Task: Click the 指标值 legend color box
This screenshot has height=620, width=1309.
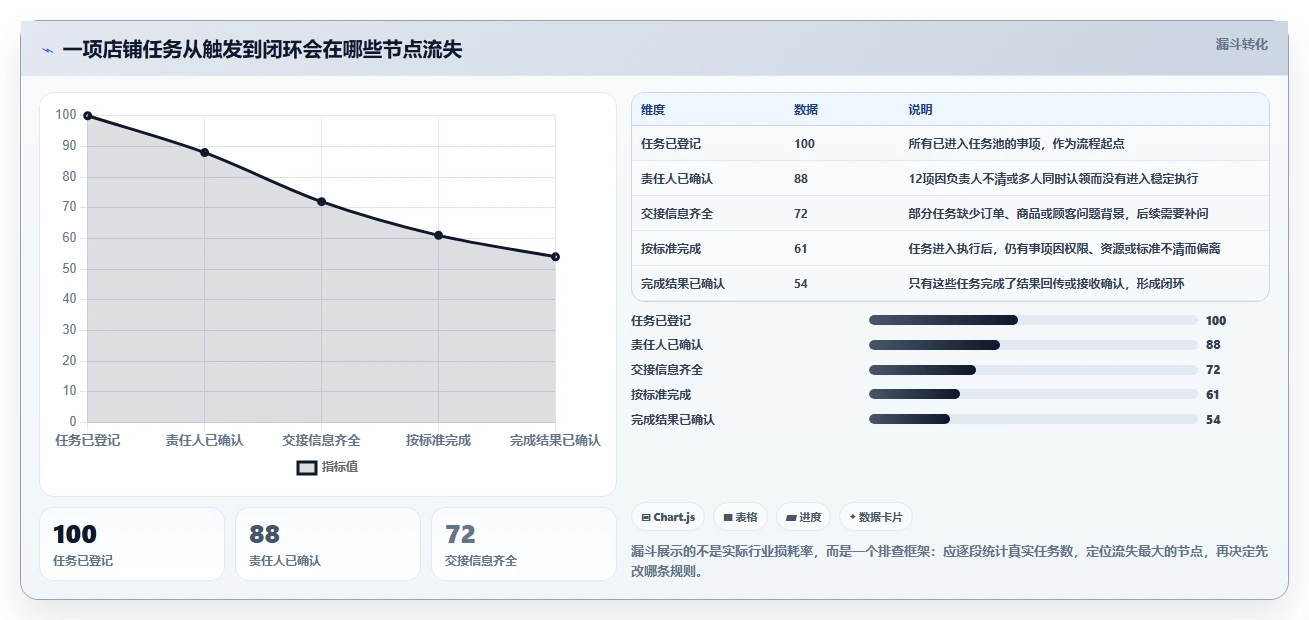Action: [x=307, y=467]
